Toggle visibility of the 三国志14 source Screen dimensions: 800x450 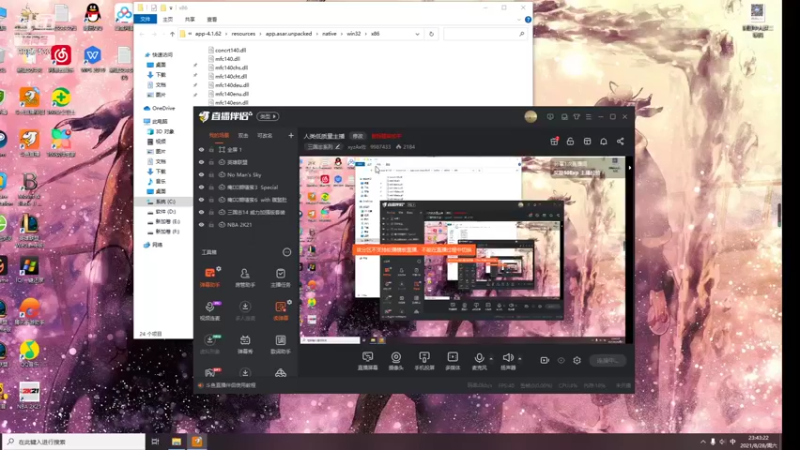tap(202, 212)
